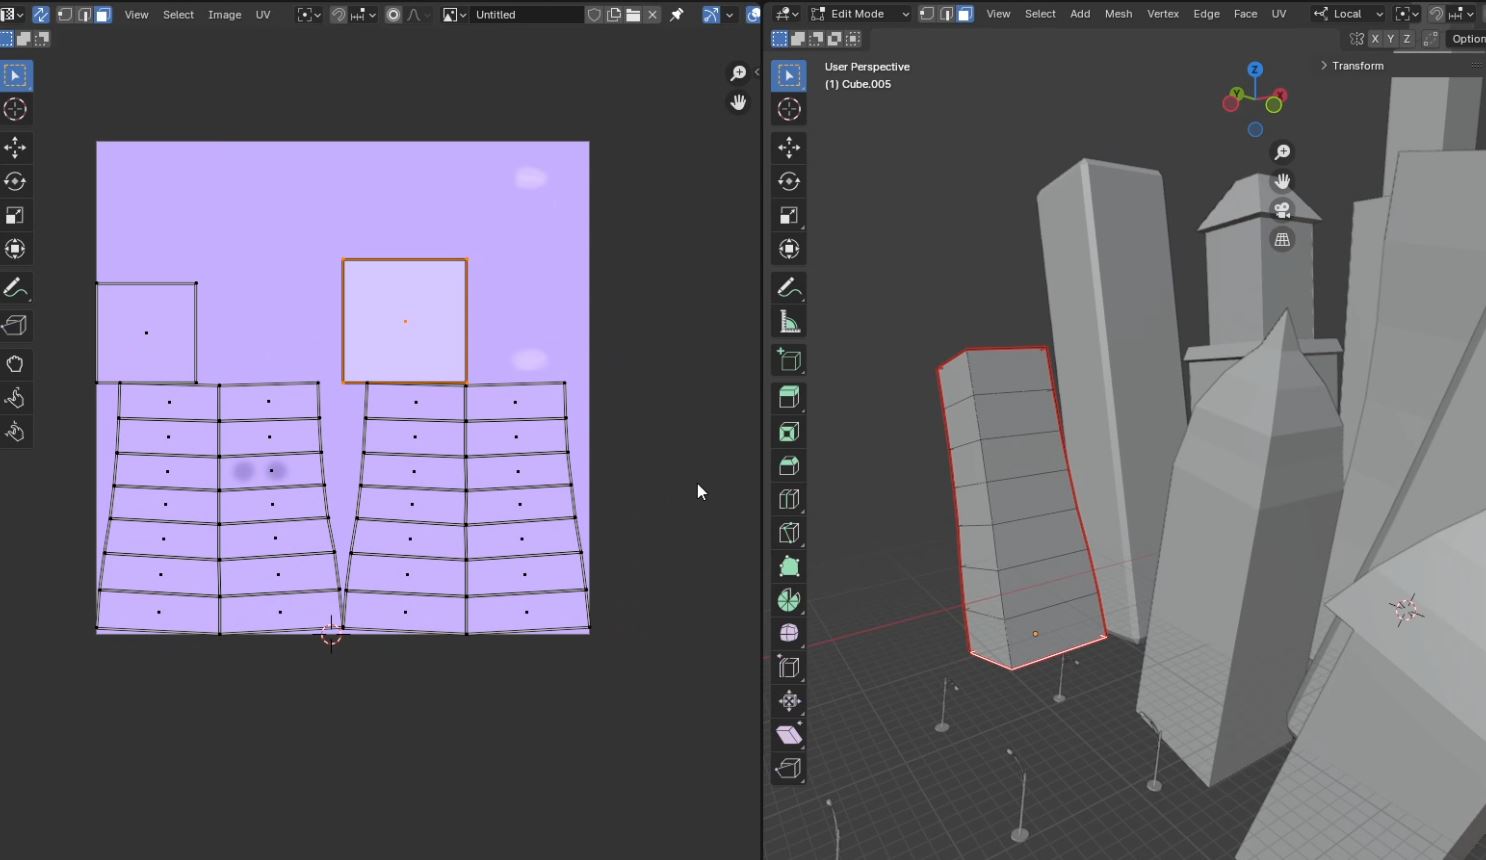Select the UV Pinch sculpt tool
Viewport: 1486px width, 860px height.
(x=15, y=432)
